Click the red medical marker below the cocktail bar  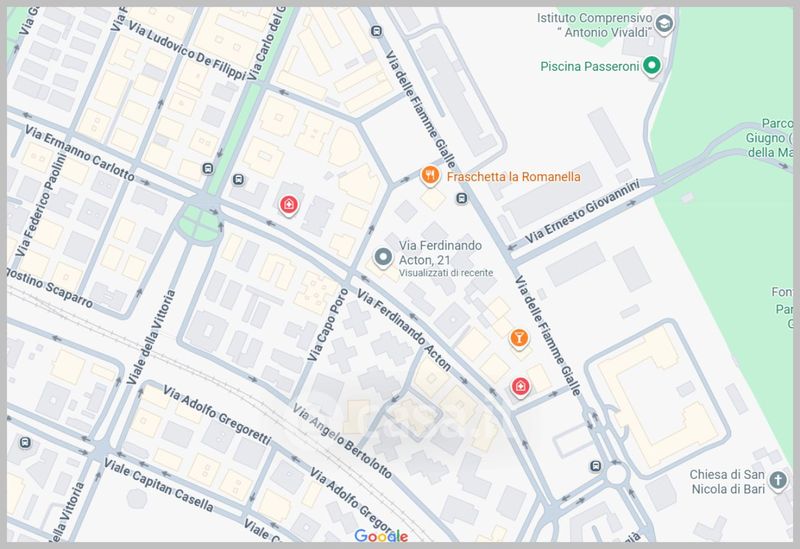(520, 387)
